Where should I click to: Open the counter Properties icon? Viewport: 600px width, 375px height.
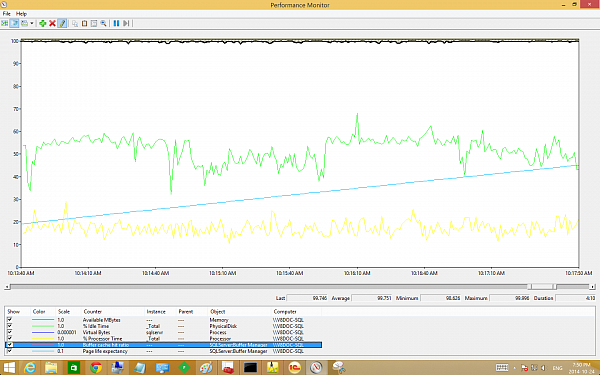click(94, 23)
